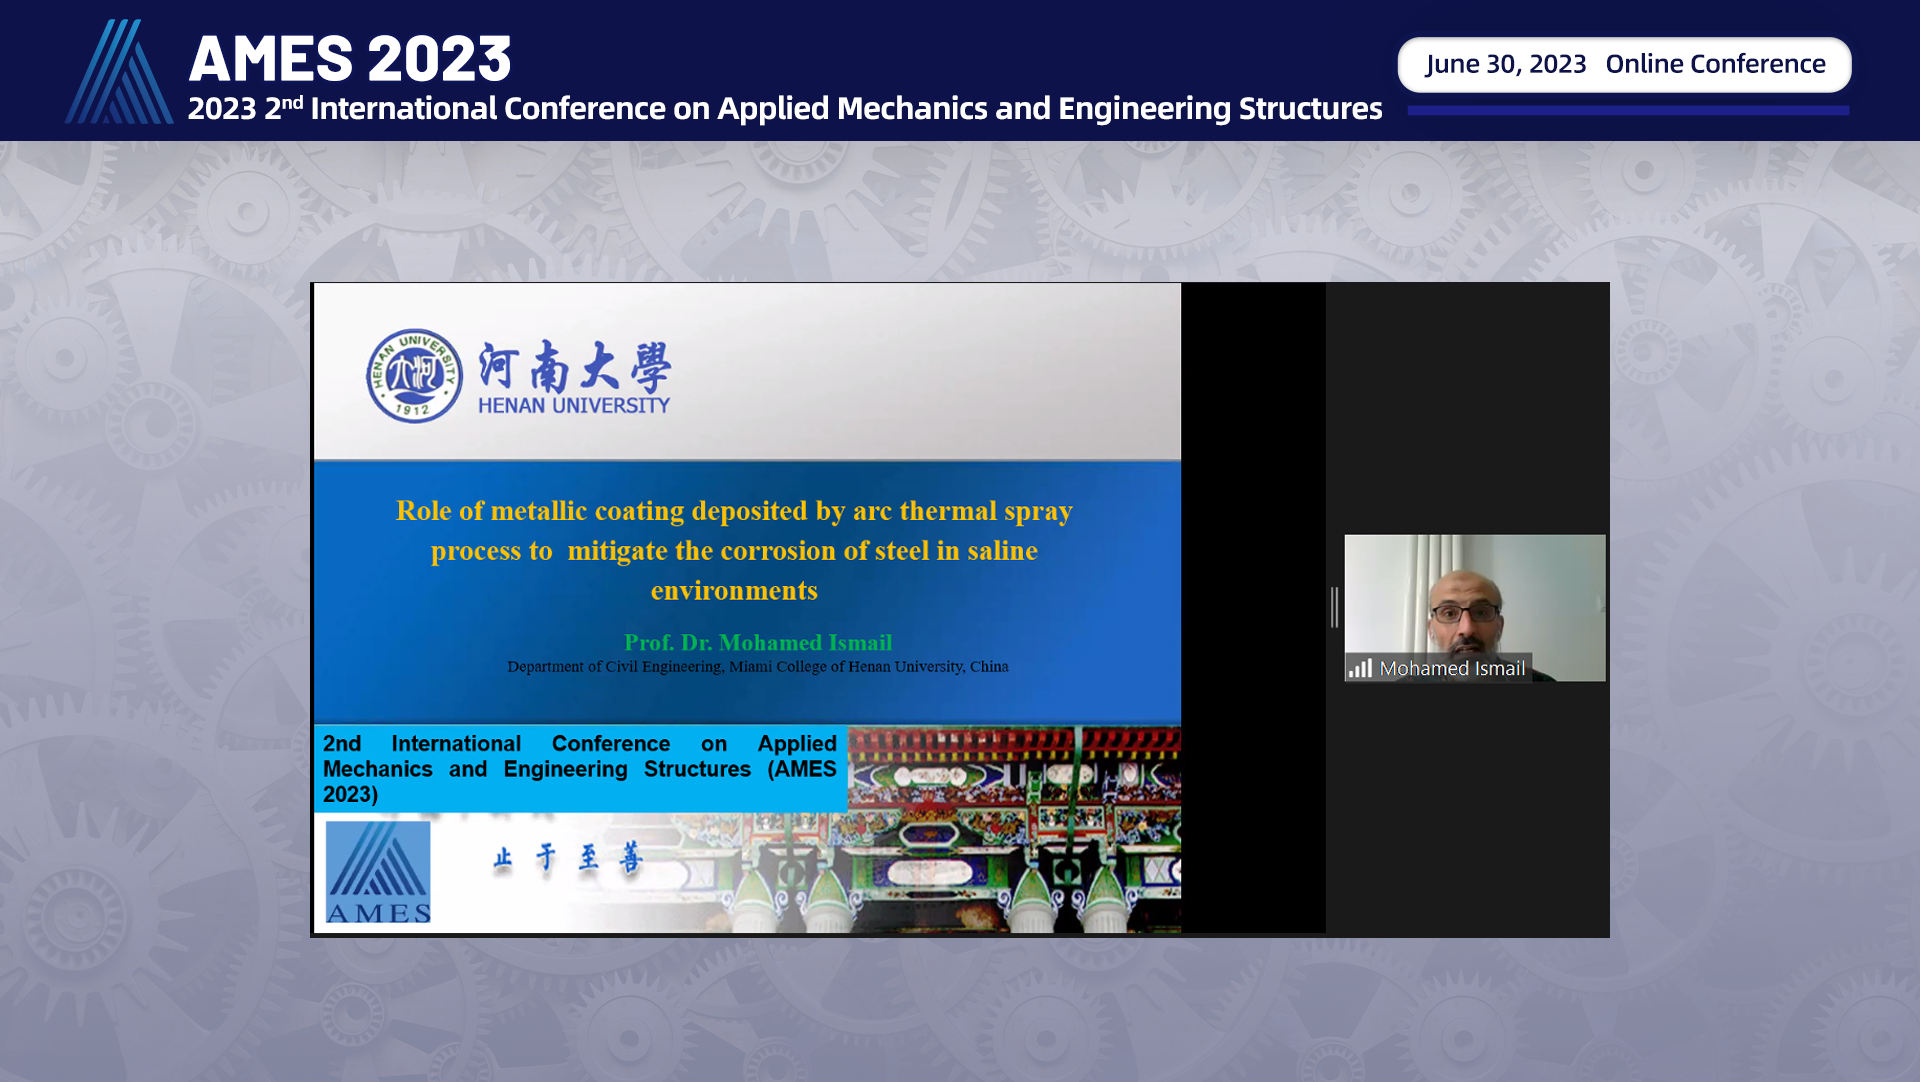Click the Mohamed Ismail video thumbnail
Image resolution: width=1920 pixels, height=1082 pixels.
1474,608
